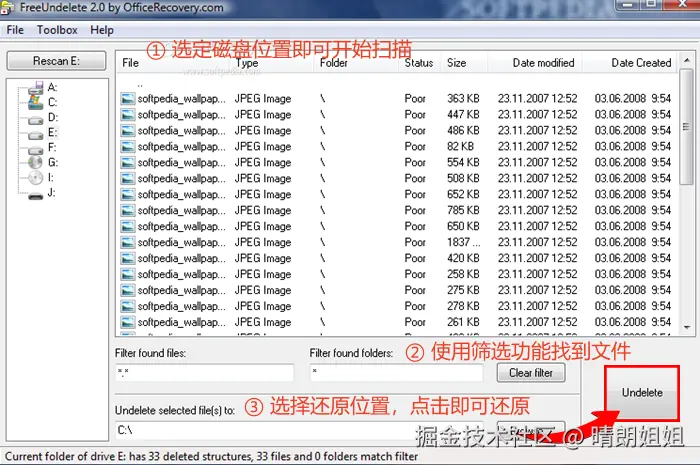Sort by Status column header
The width and height of the screenshot is (700, 465).
(419, 63)
